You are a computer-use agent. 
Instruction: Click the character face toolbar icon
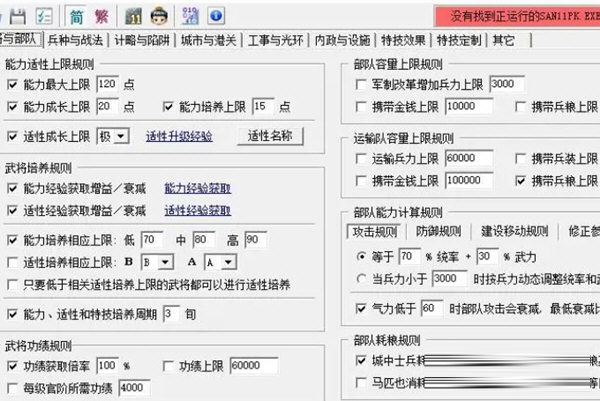click(159, 16)
